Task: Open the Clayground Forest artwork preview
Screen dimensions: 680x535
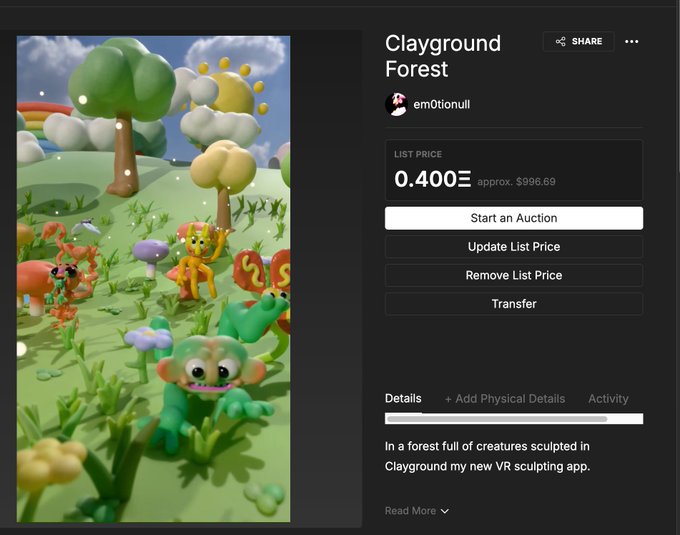Action: 154,279
